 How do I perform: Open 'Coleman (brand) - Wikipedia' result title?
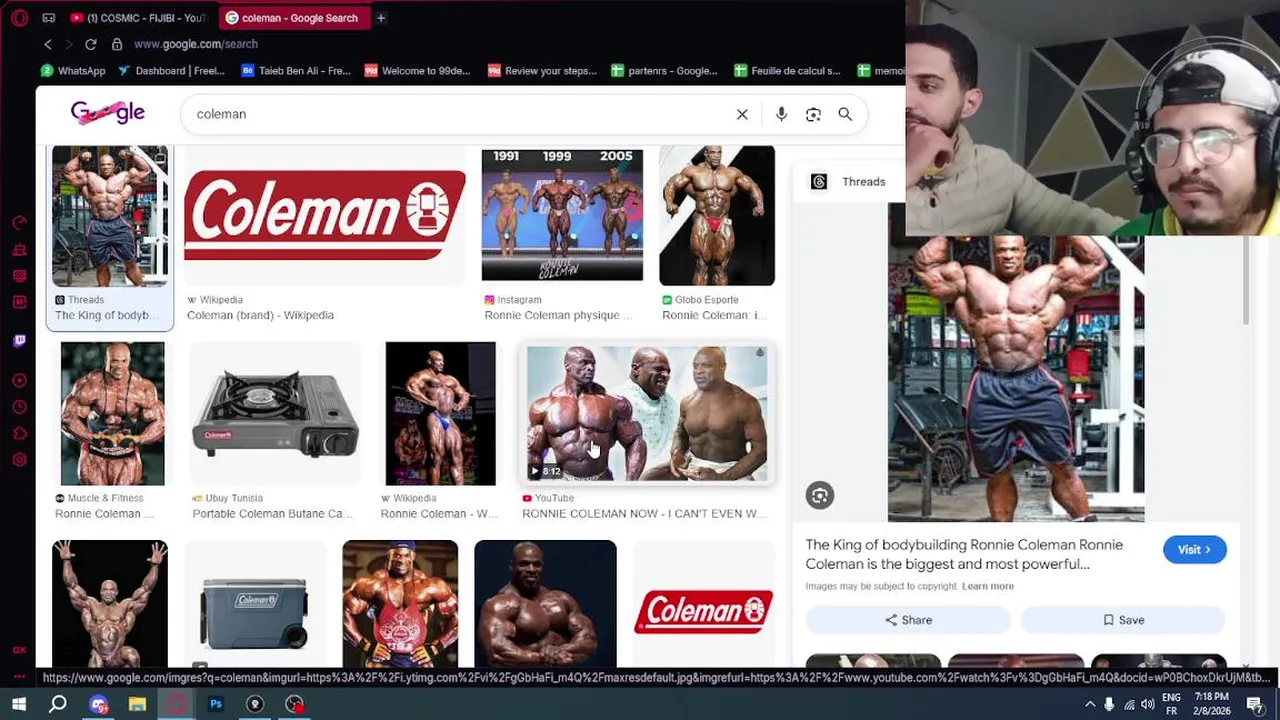(x=260, y=315)
